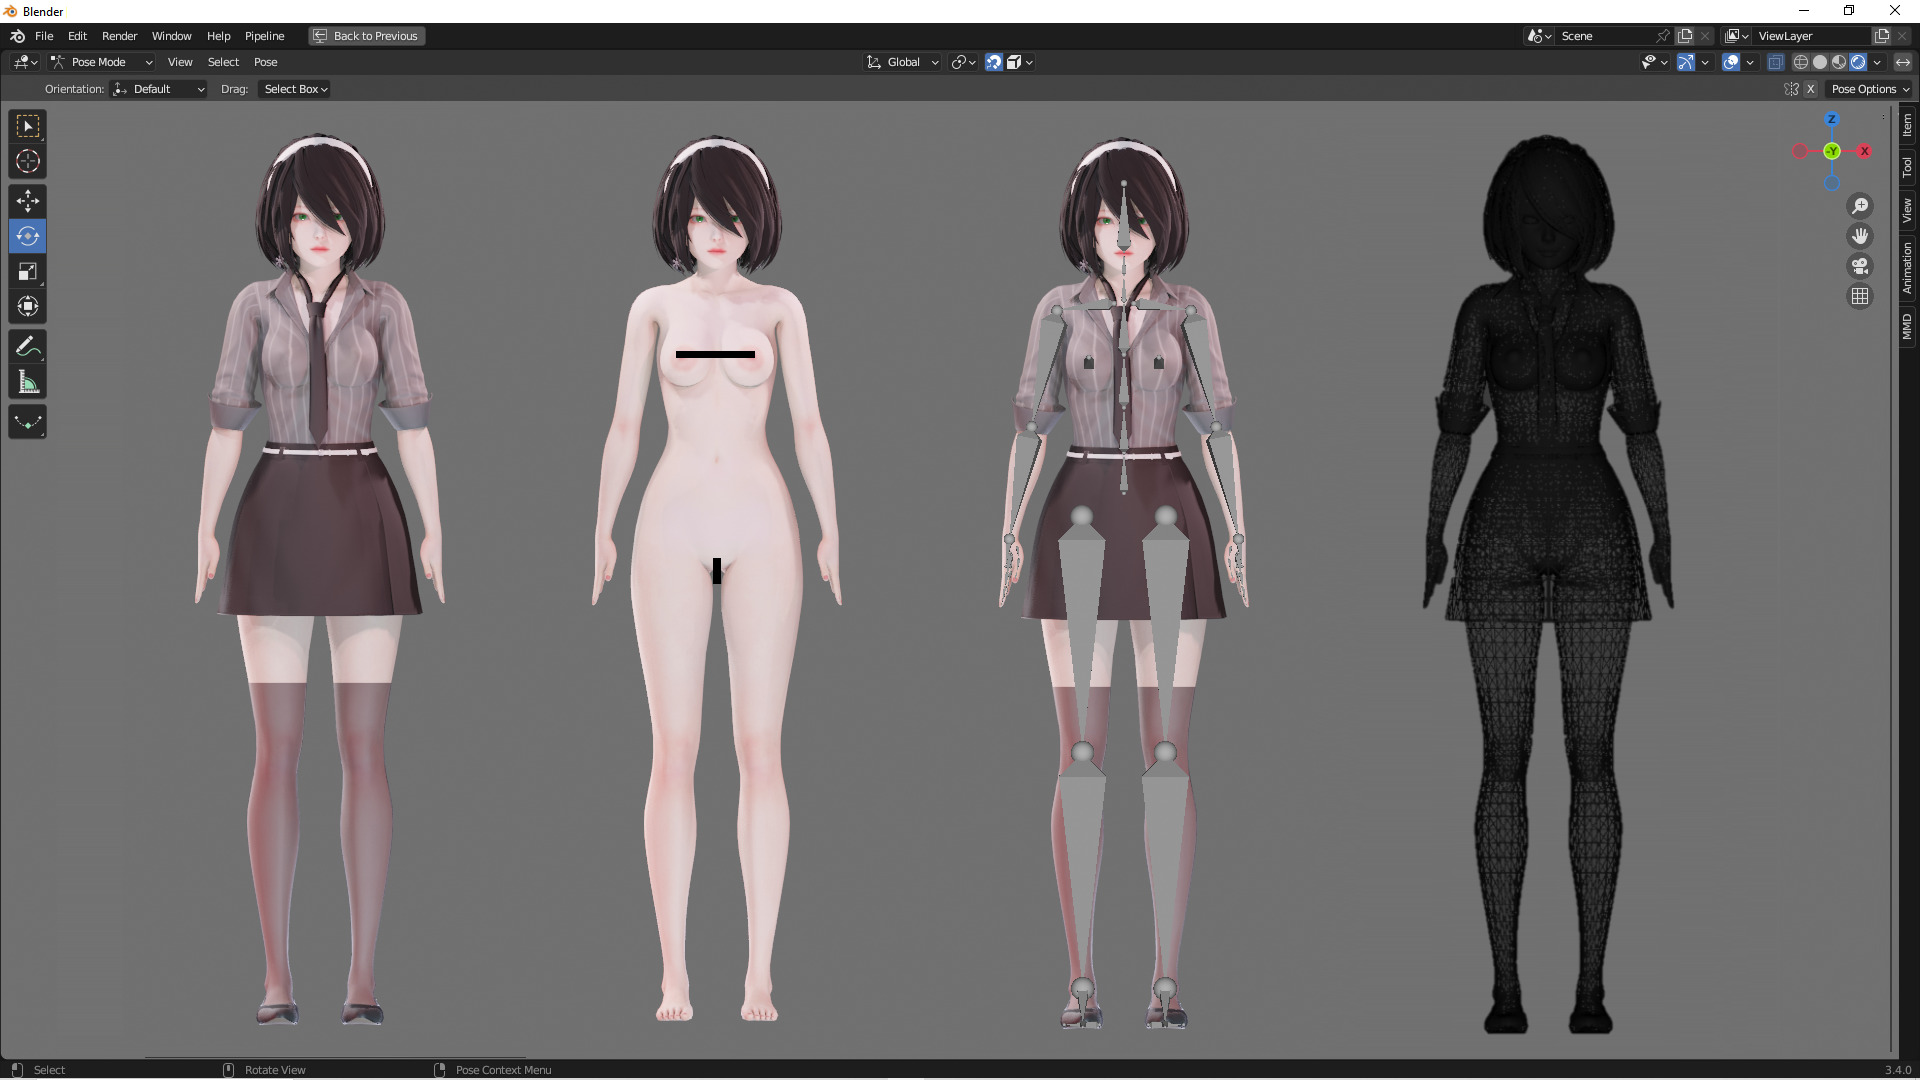Screen dimensions: 1920x1080
Task: Open the Tool sidebar tab
Action: pyautogui.click(x=1907, y=167)
